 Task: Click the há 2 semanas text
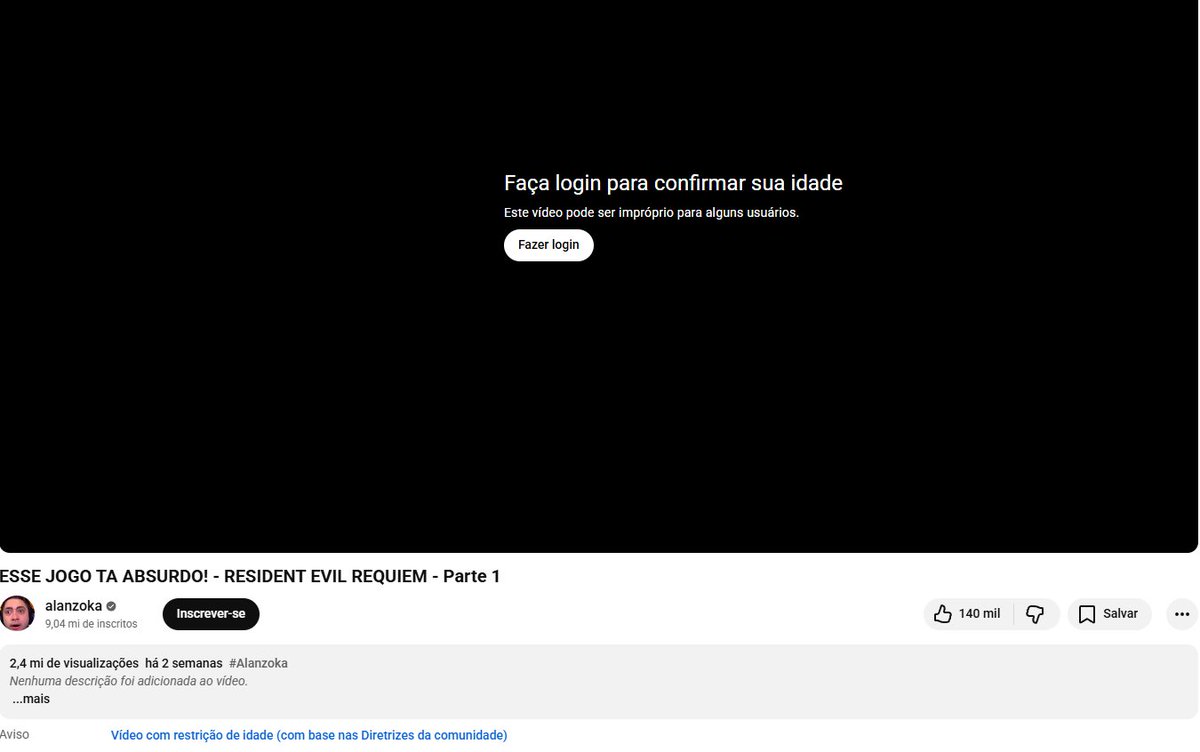click(x=183, y=663)
